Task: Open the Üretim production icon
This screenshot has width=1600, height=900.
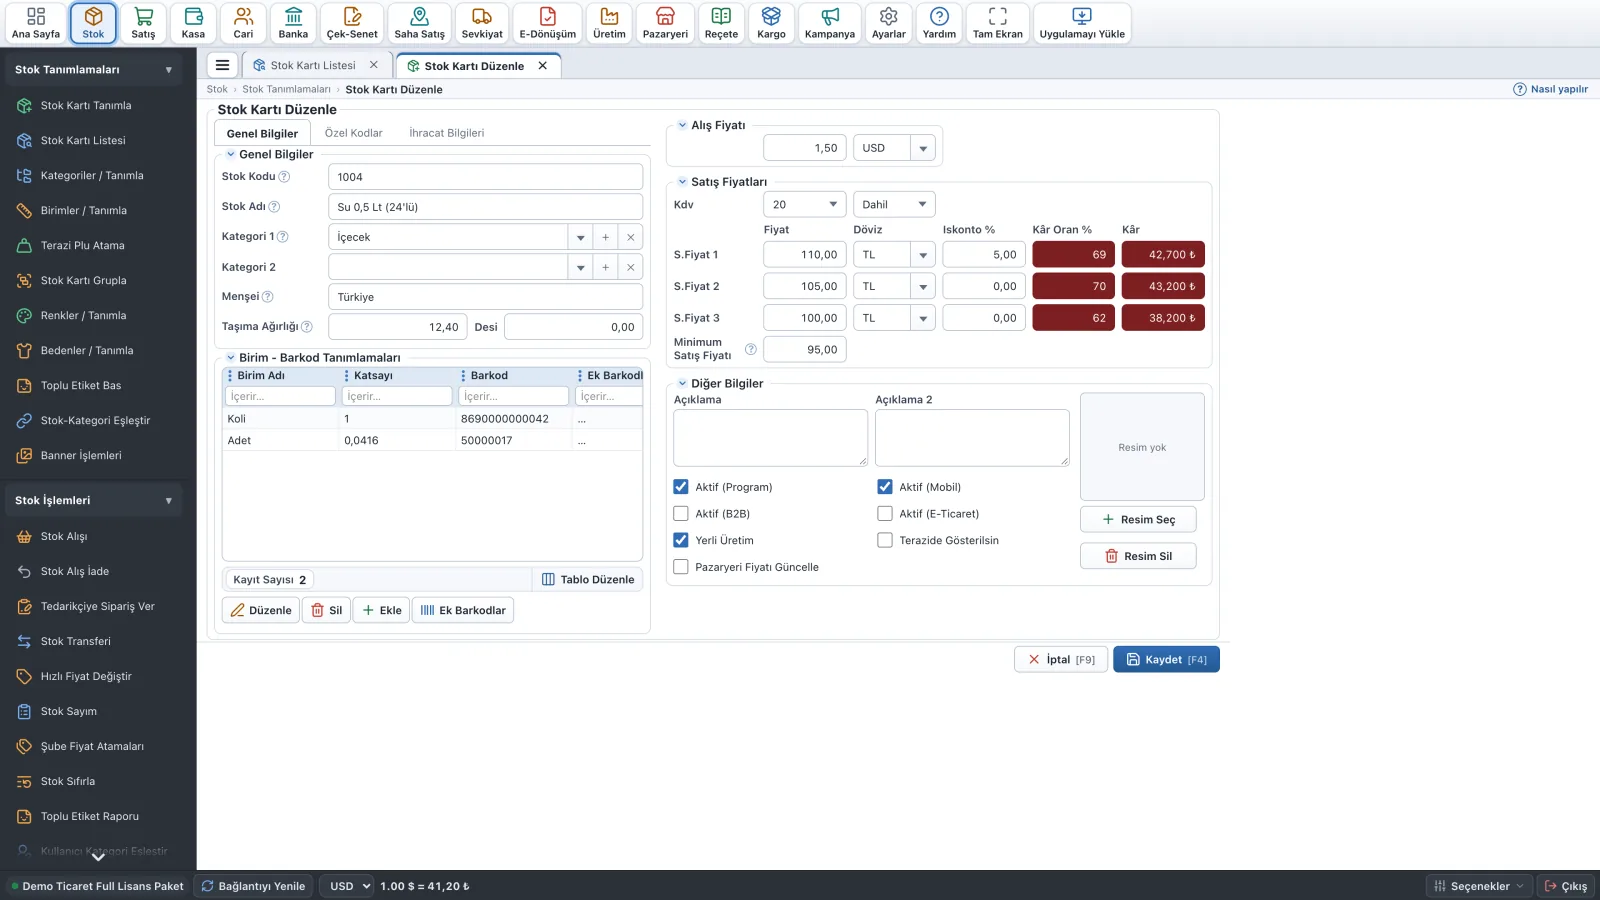Action: click(x=609, y=23)
